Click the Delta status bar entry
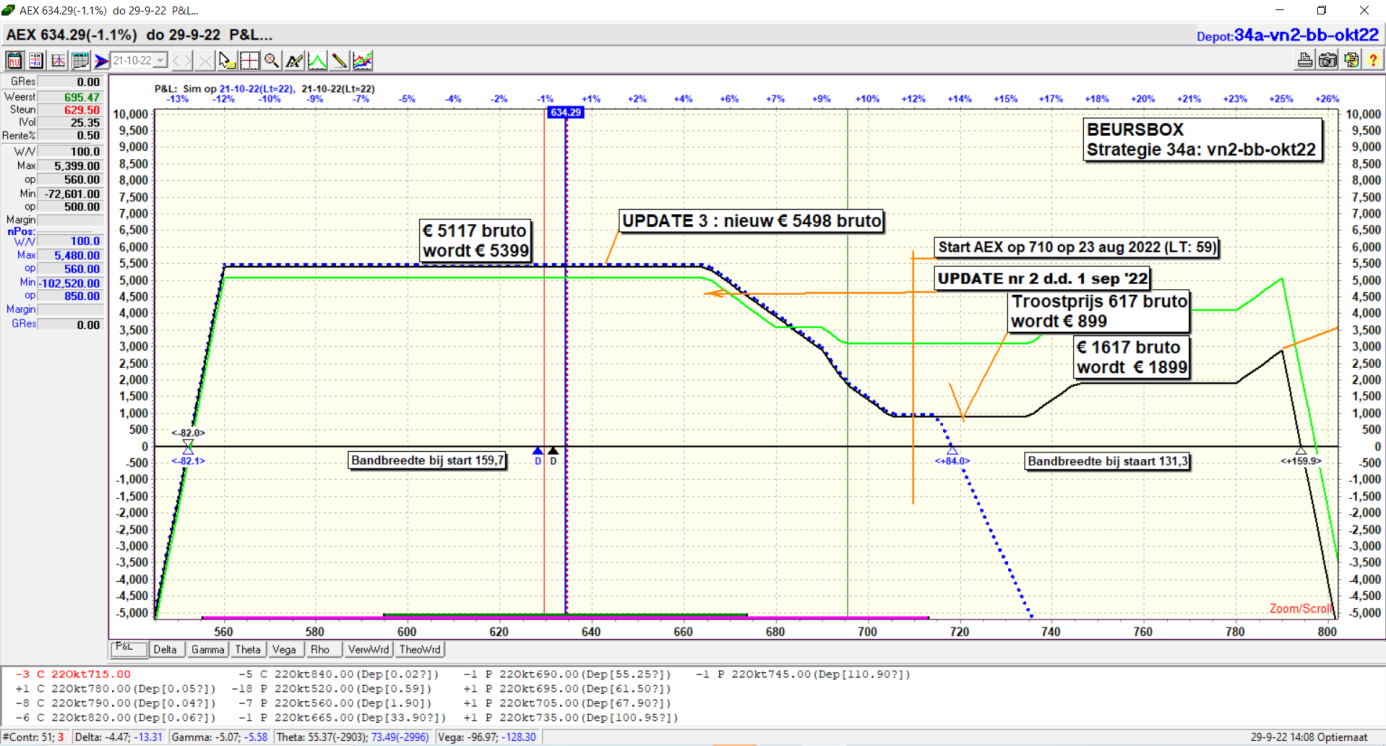This screenshot has width=1386, height=746. coord(118,737)
